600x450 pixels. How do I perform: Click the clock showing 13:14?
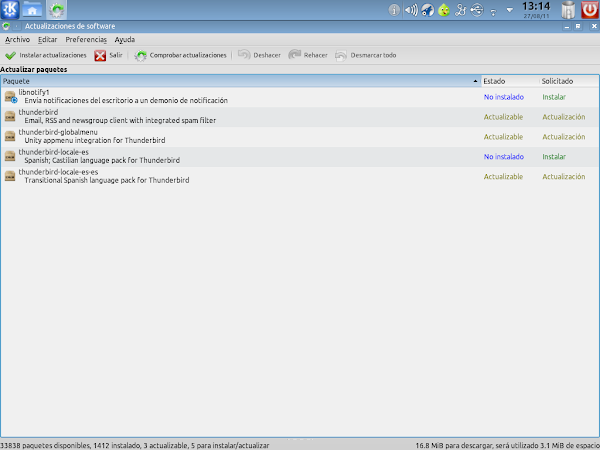click(x=536, y=6)
